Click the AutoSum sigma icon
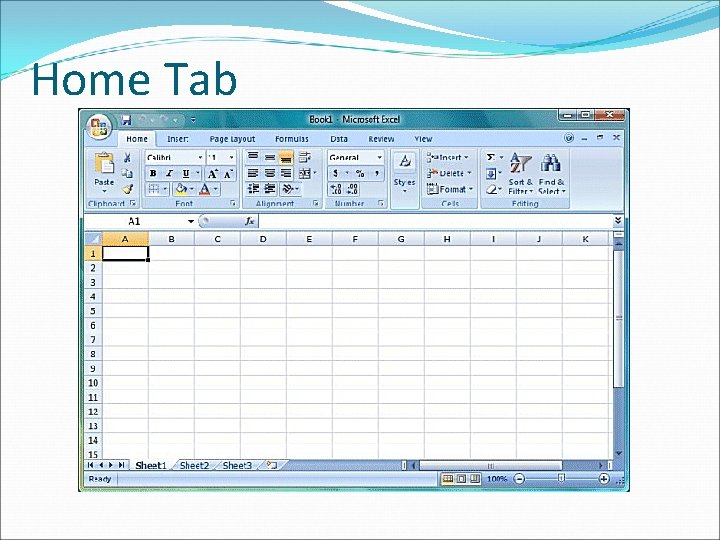Viewport: 720px width, 540px height. pos(490,157)
